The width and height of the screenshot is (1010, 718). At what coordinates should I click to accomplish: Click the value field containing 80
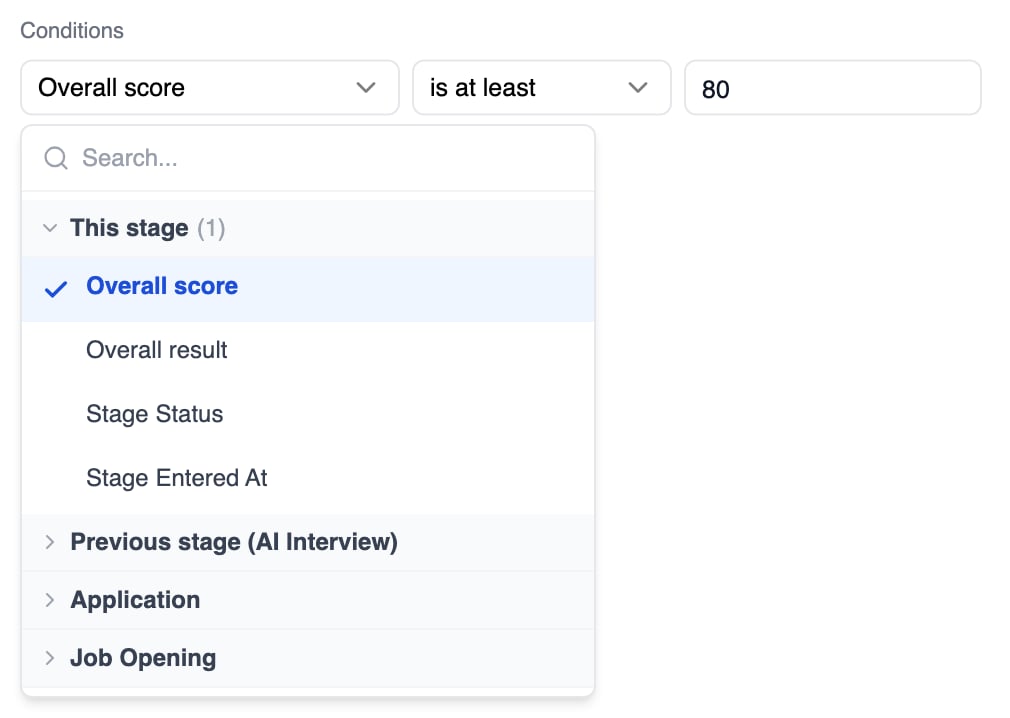point(832,88)
